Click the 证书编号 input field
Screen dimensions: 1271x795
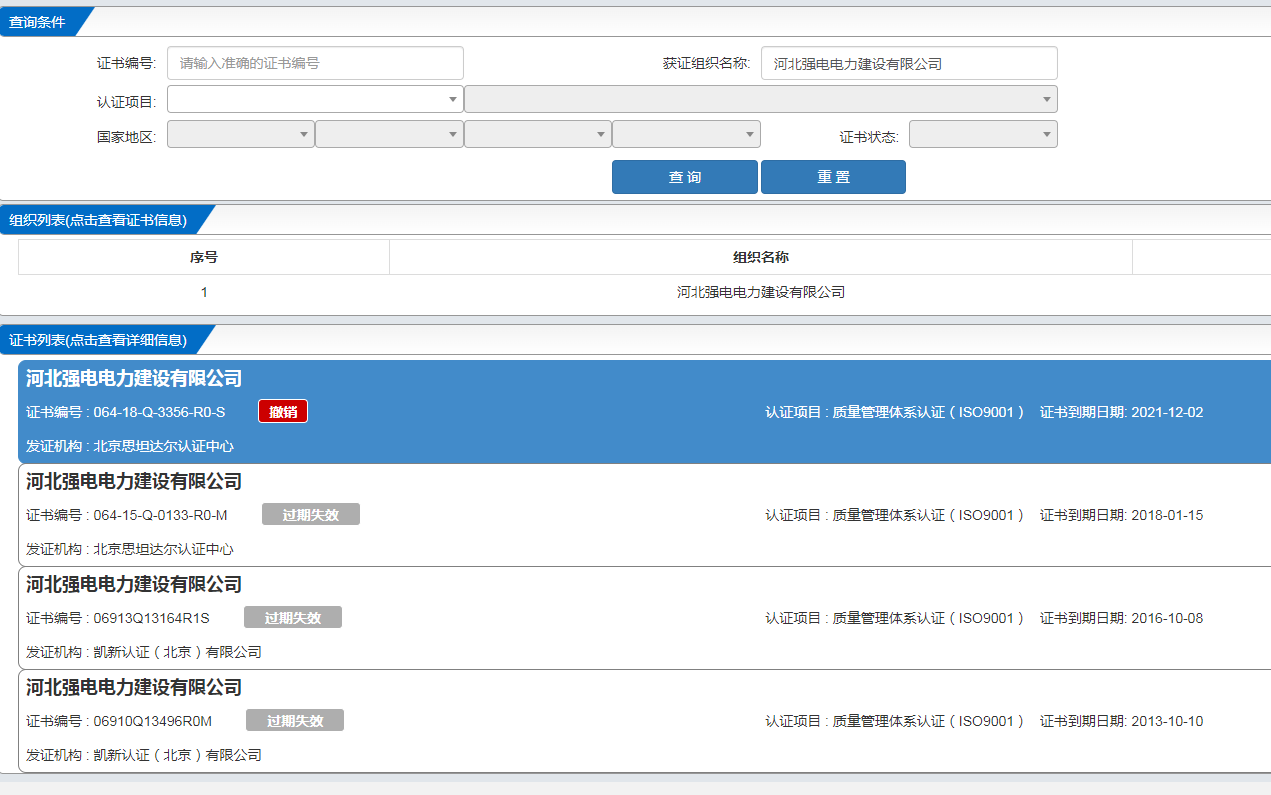click(315, 63)
